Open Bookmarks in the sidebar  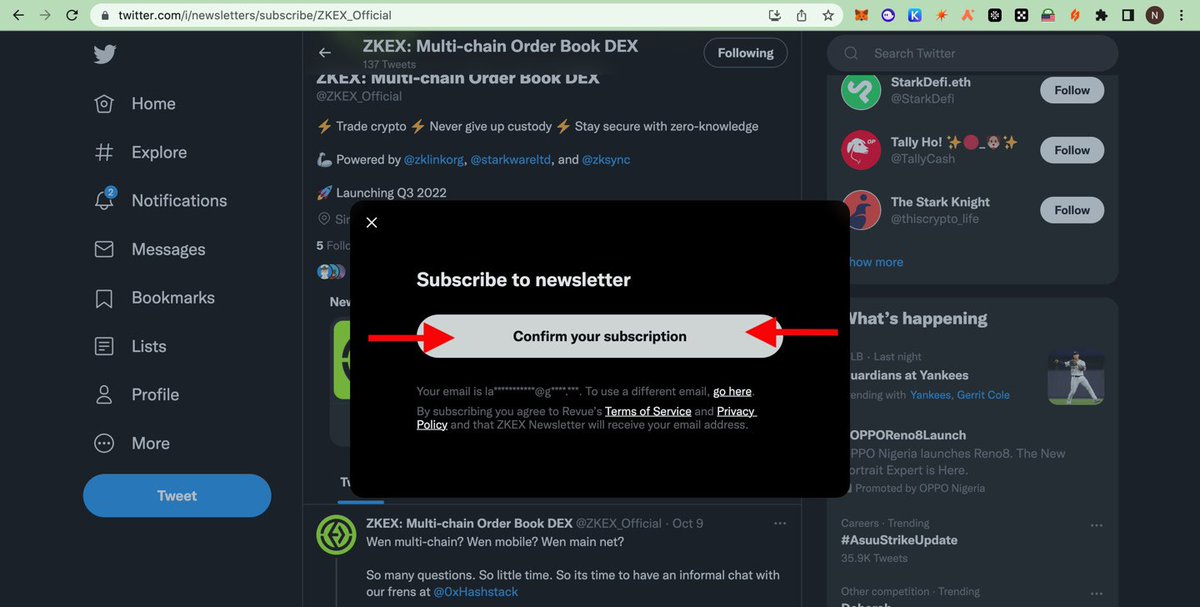click(x=153, y=297)
